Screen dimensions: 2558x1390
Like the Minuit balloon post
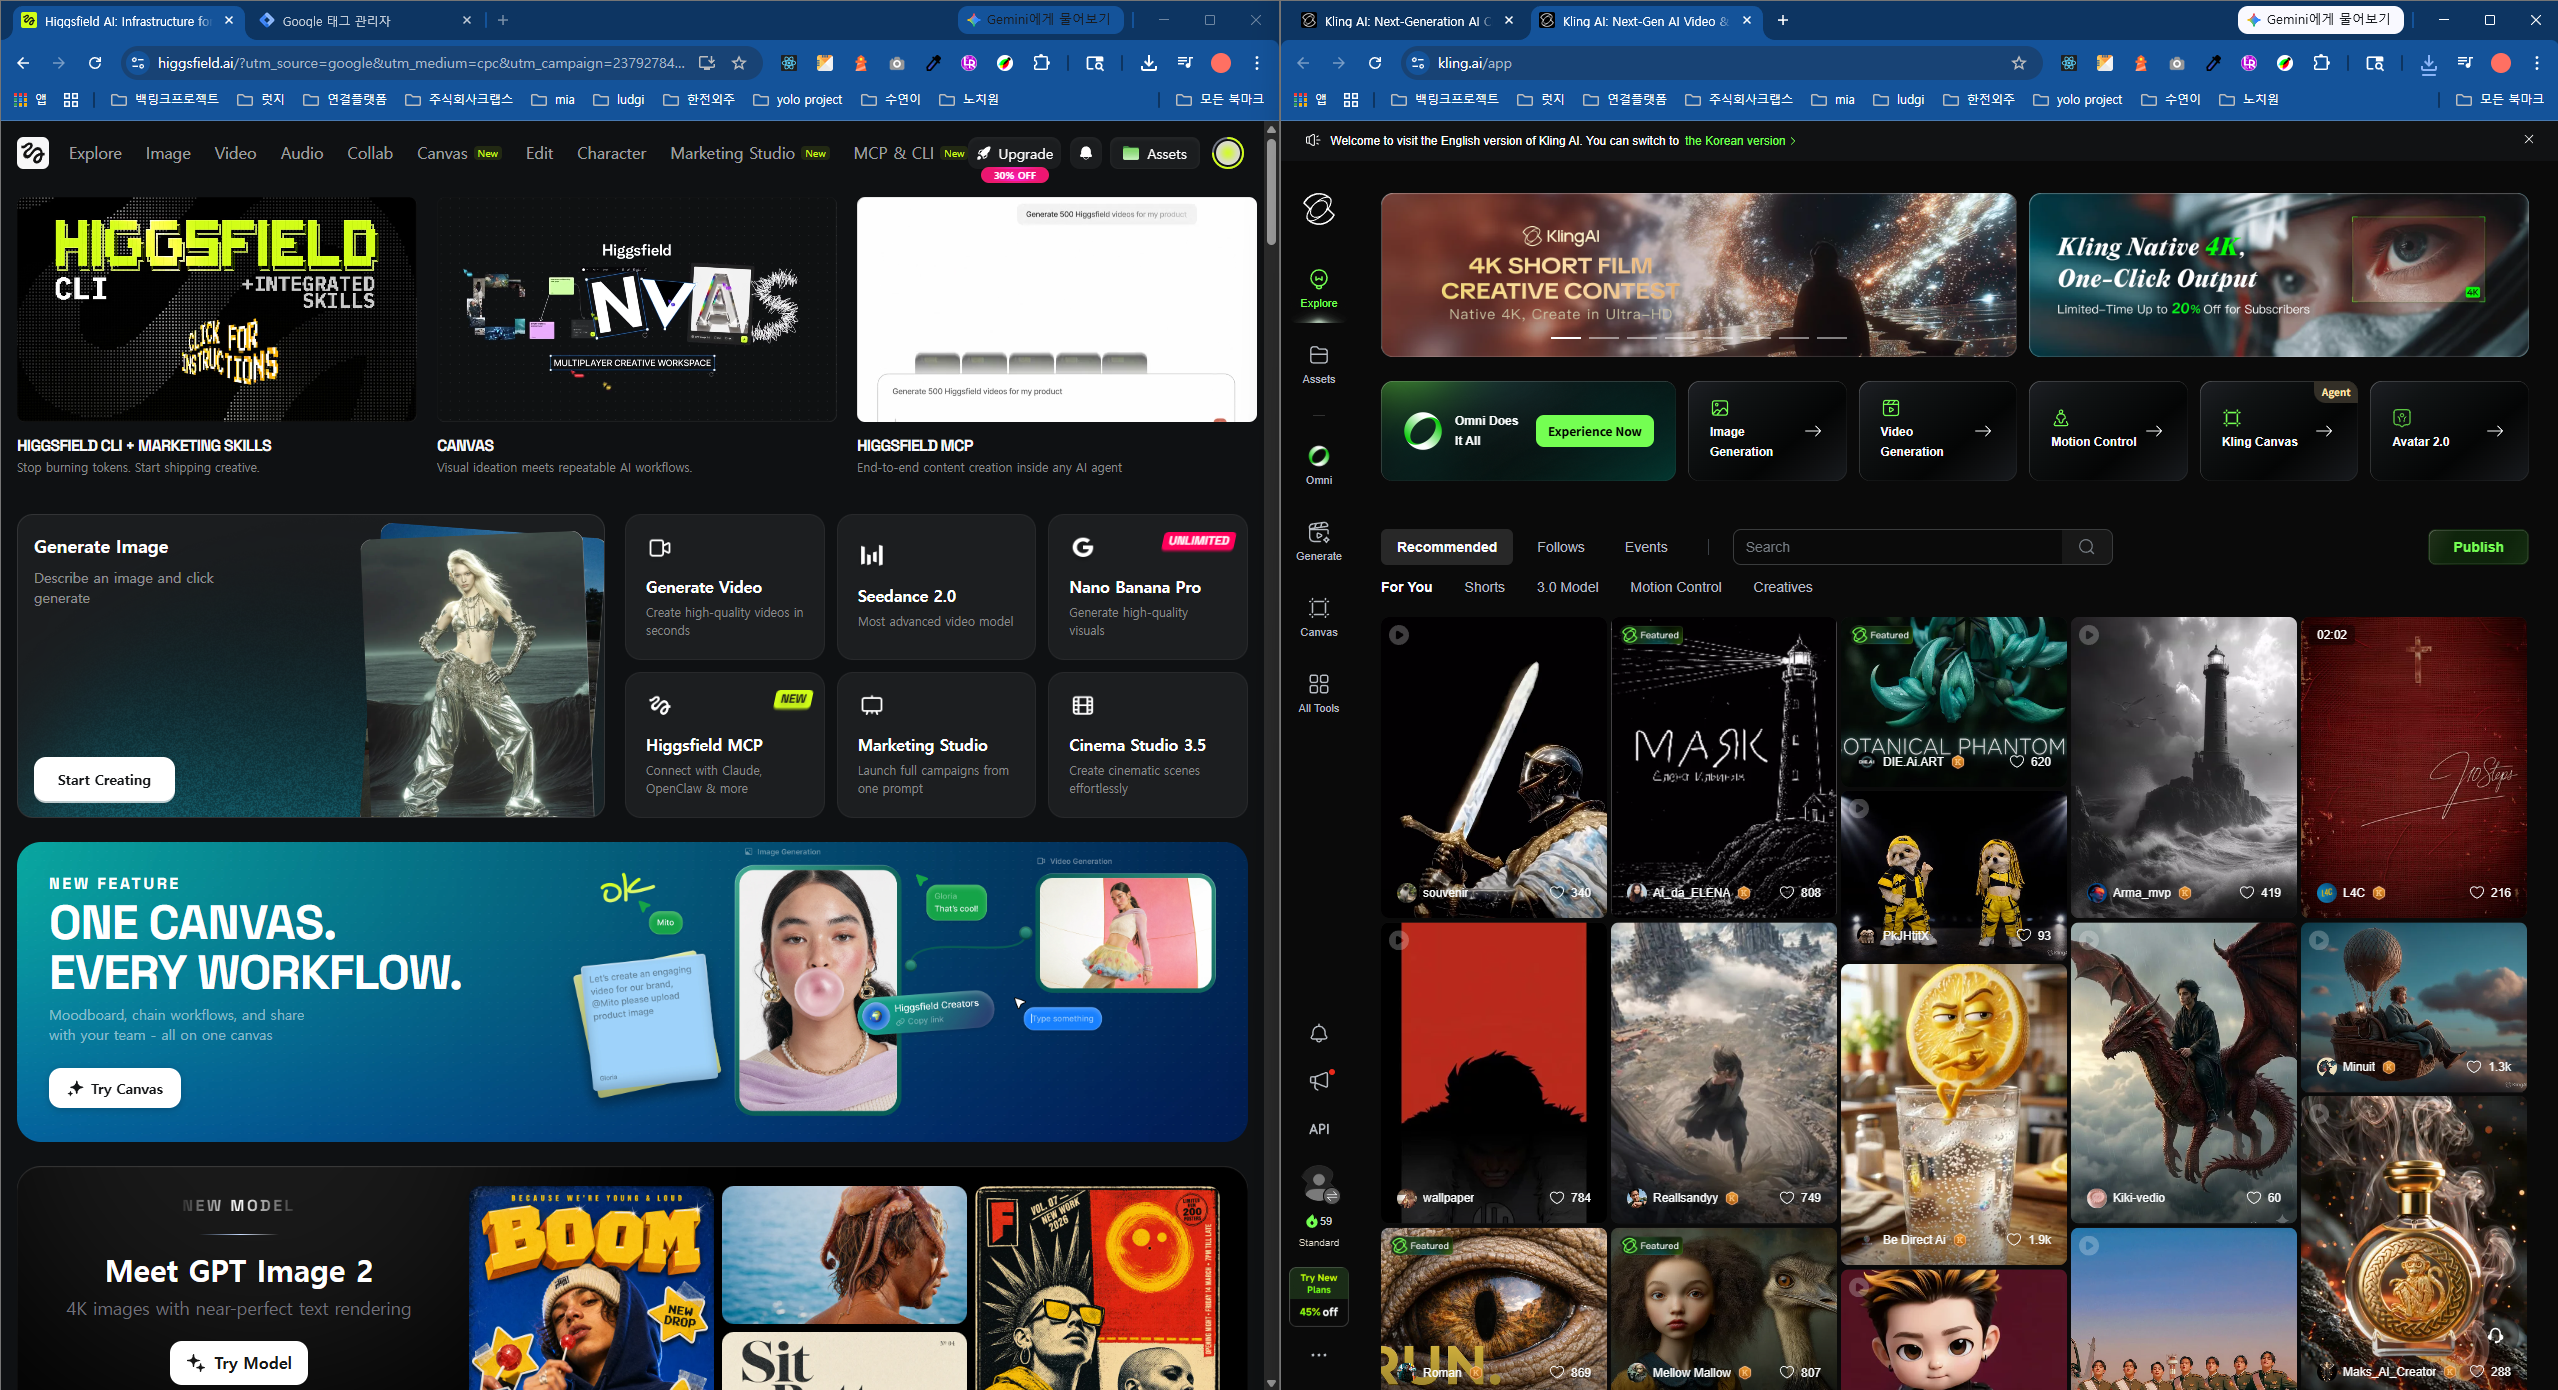(2474, 1067)
